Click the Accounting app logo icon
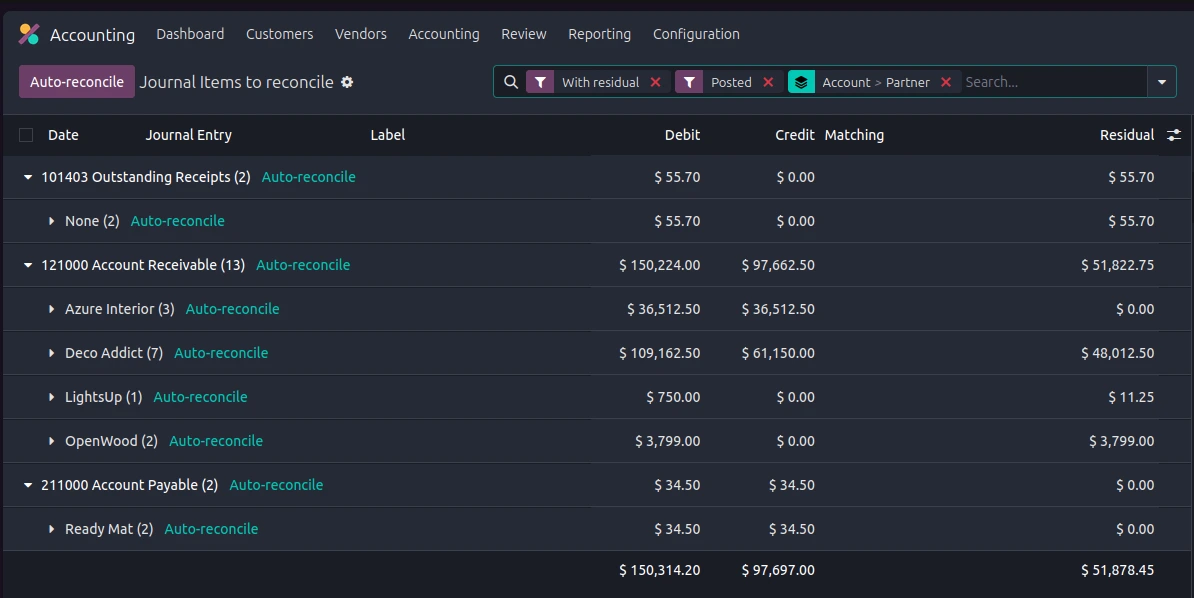 (29, 34)
